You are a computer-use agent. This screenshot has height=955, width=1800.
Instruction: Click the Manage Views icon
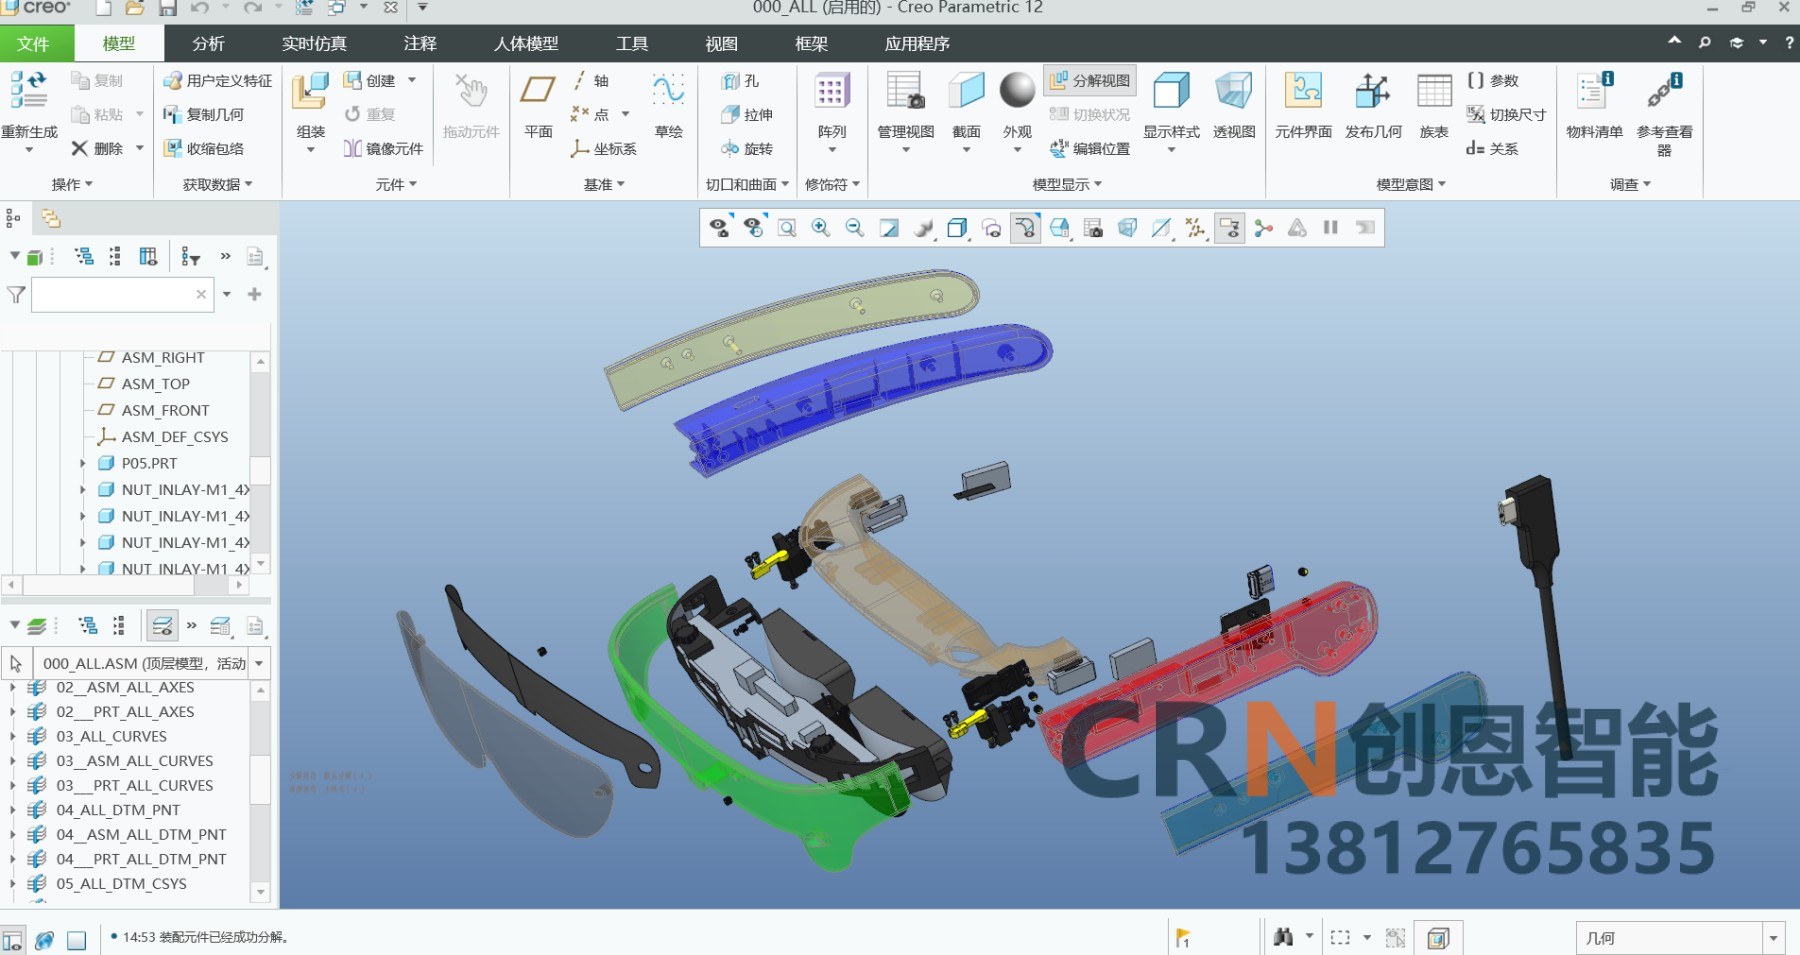pos(905,91)
